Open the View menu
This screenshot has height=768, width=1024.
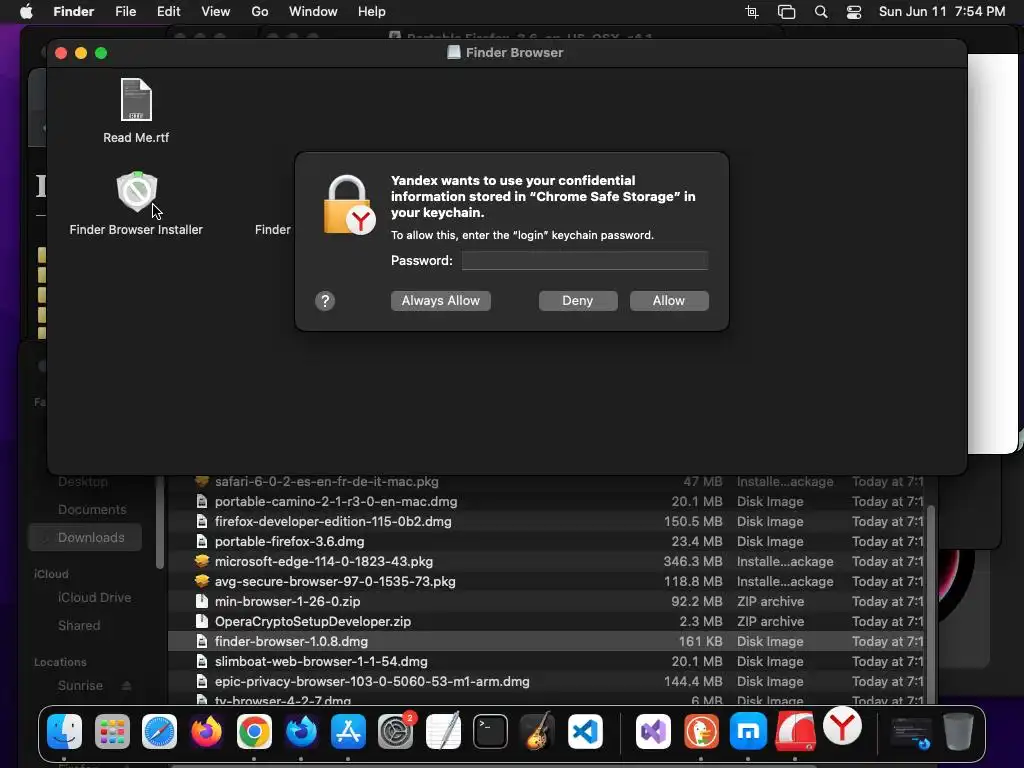tap(216, 12)
